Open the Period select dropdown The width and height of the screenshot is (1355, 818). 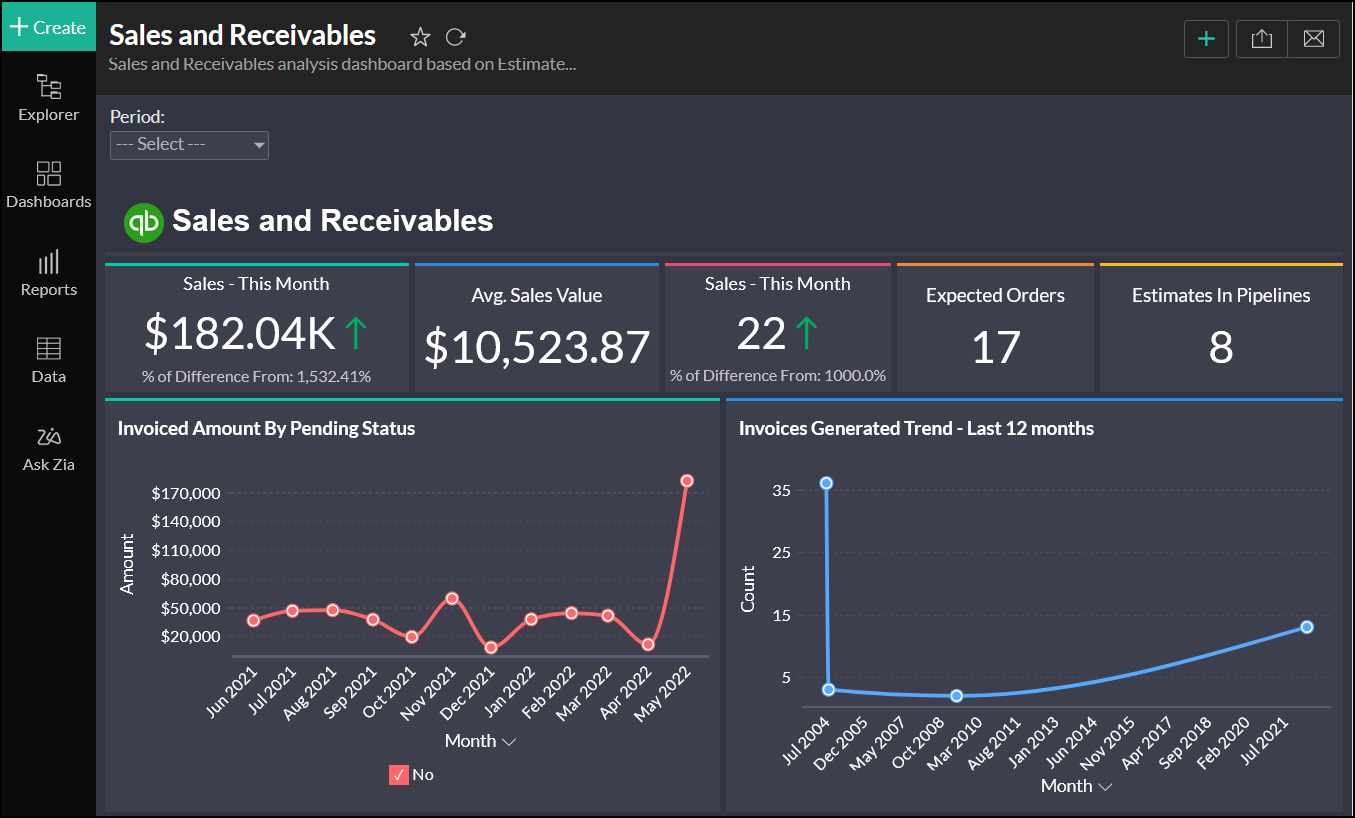189,145
